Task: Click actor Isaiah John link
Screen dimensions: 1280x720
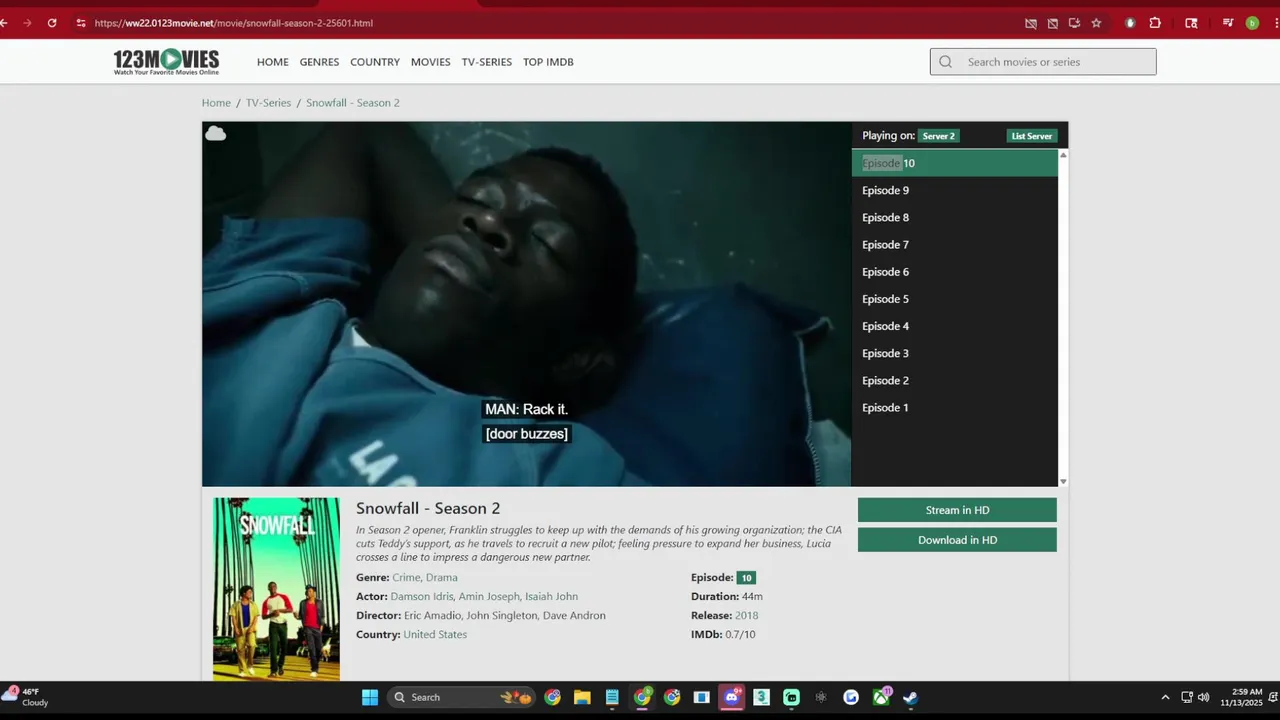Action: click(x=551, y=596)
